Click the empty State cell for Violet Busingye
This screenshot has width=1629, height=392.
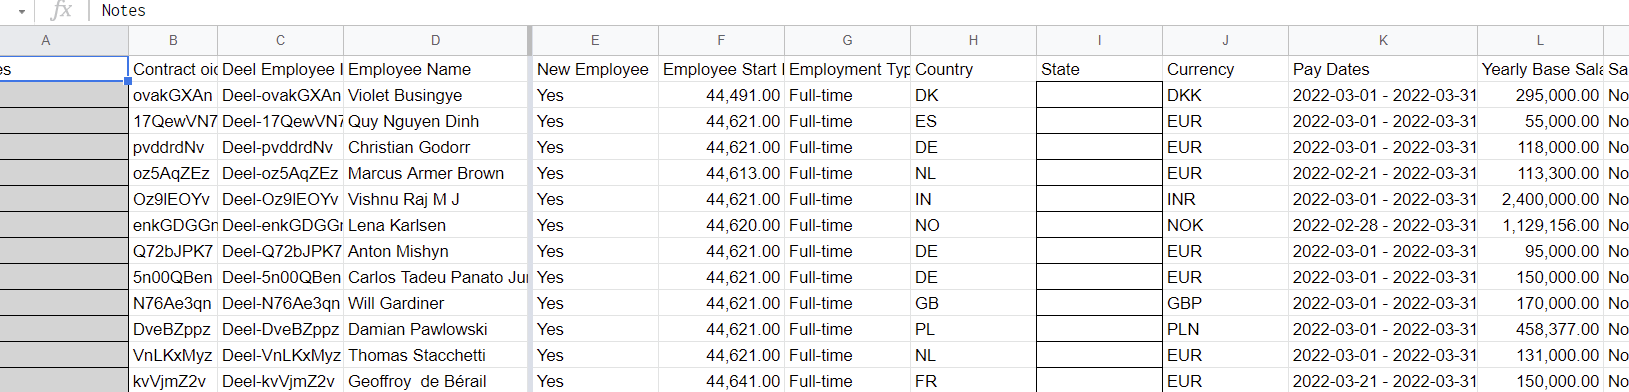(1099, 95)
